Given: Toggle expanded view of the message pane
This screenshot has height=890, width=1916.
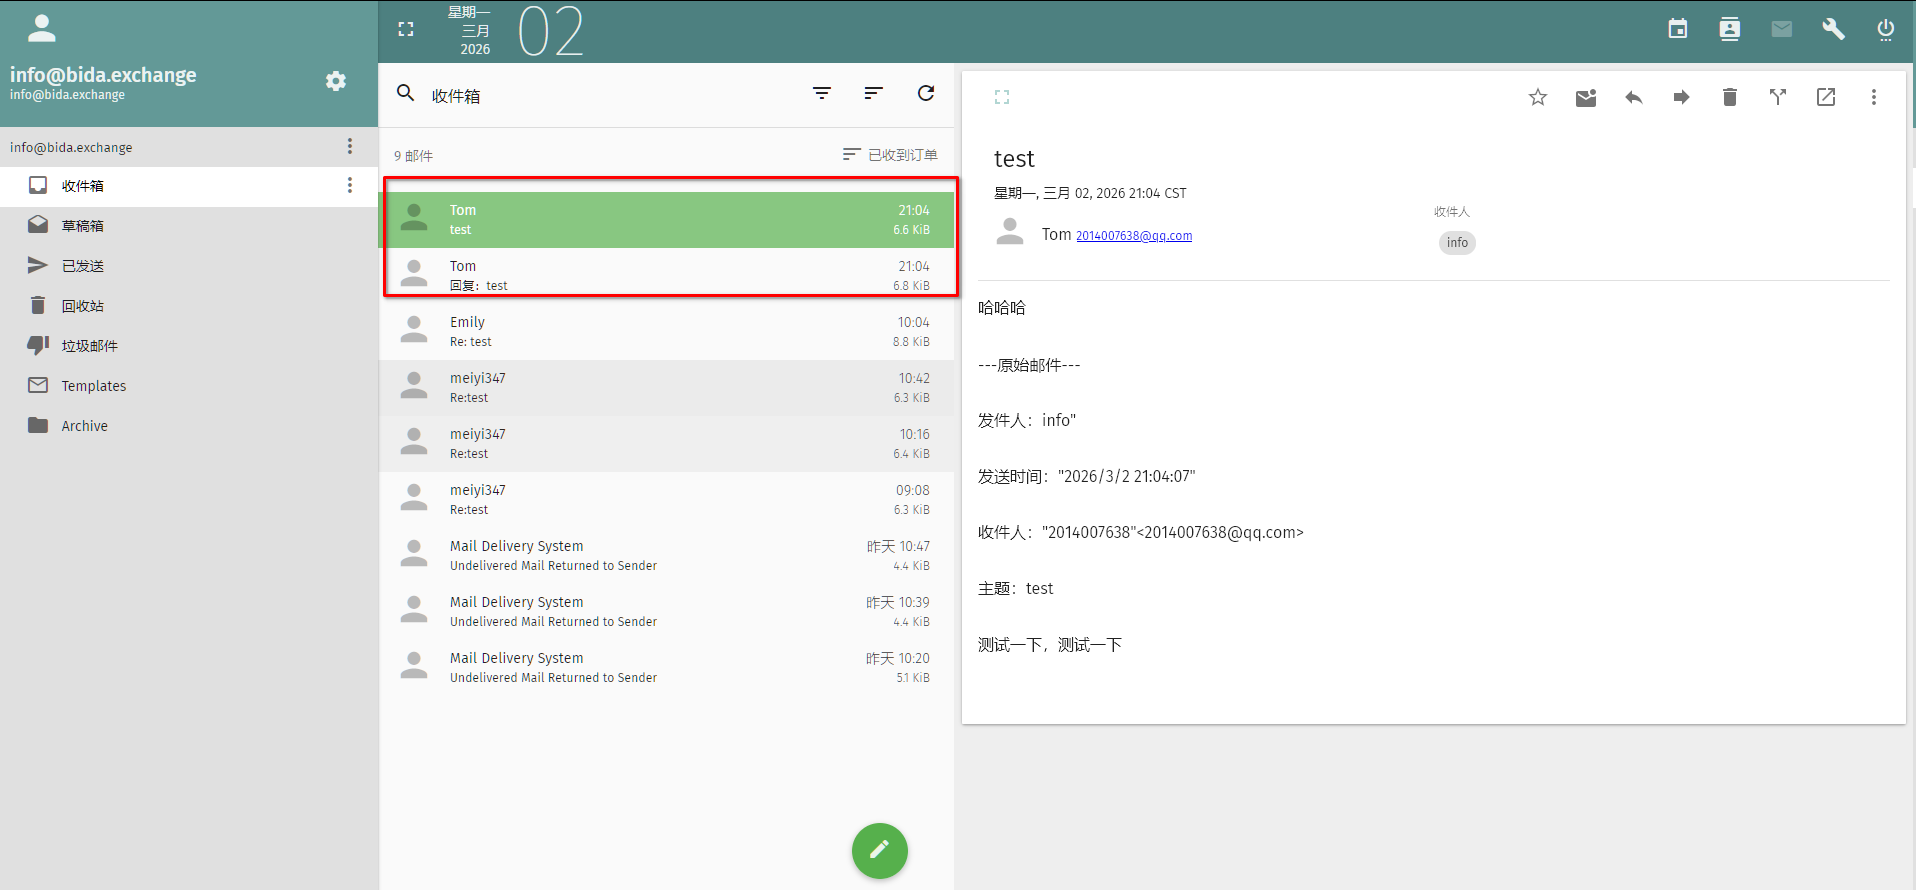Looking at the screenshot, I should 1002,97.
